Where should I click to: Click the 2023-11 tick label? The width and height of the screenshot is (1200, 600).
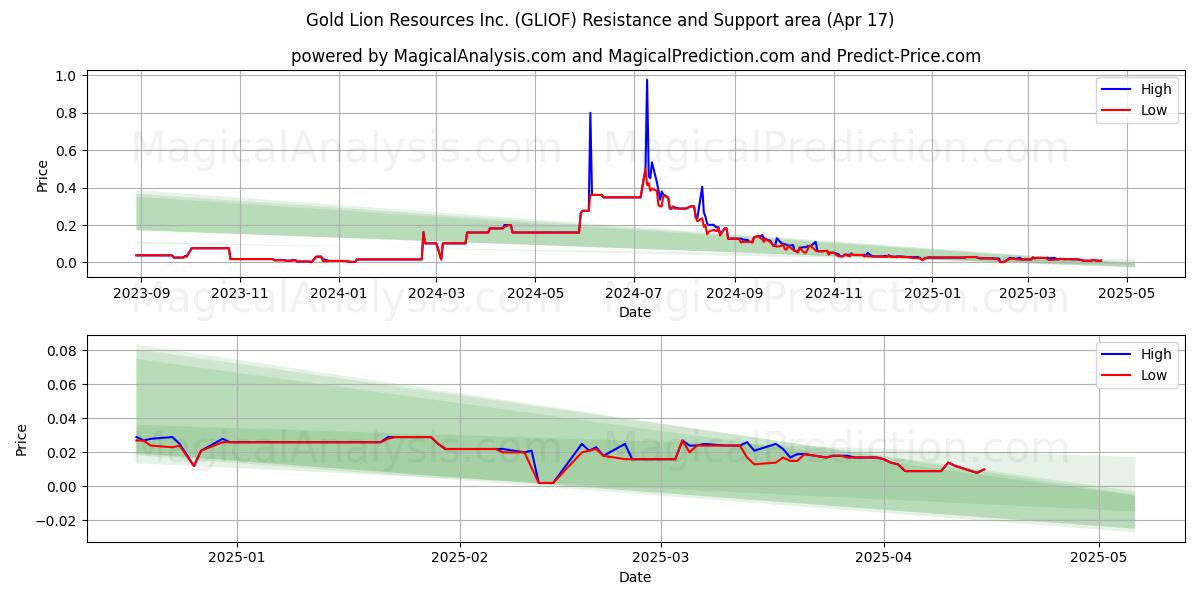click(x=240, y=293)
